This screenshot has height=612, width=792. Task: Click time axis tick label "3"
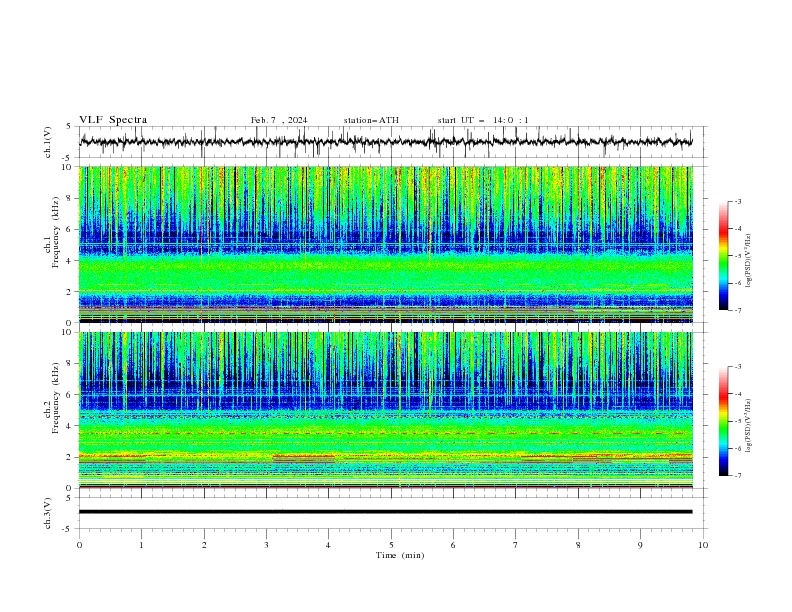[x=266, y=545]
